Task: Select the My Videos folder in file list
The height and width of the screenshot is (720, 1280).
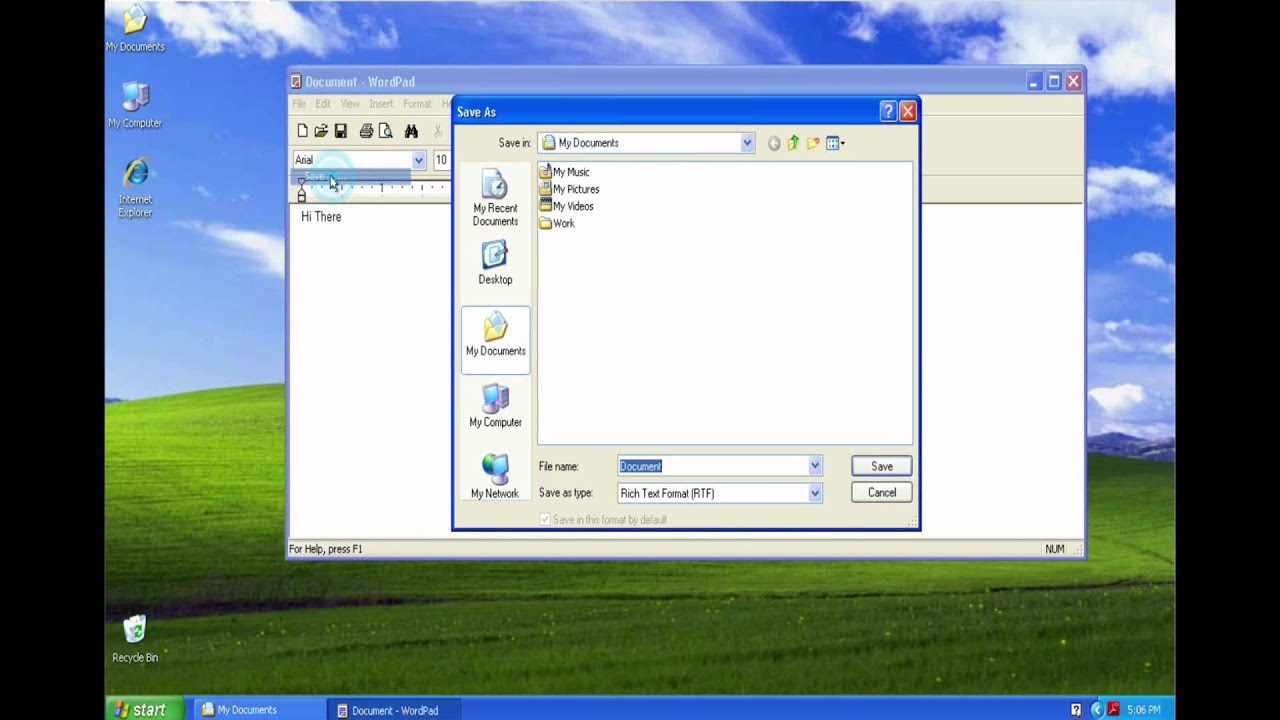Action: coord(566,206)
